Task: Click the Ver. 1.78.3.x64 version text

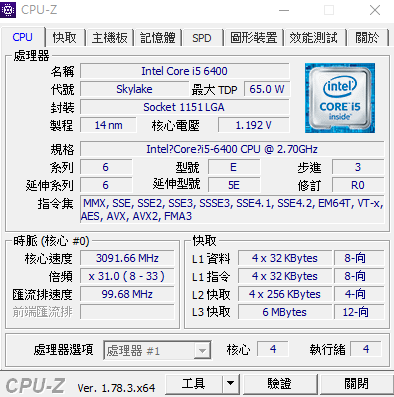Action: (x=116, y=388)
